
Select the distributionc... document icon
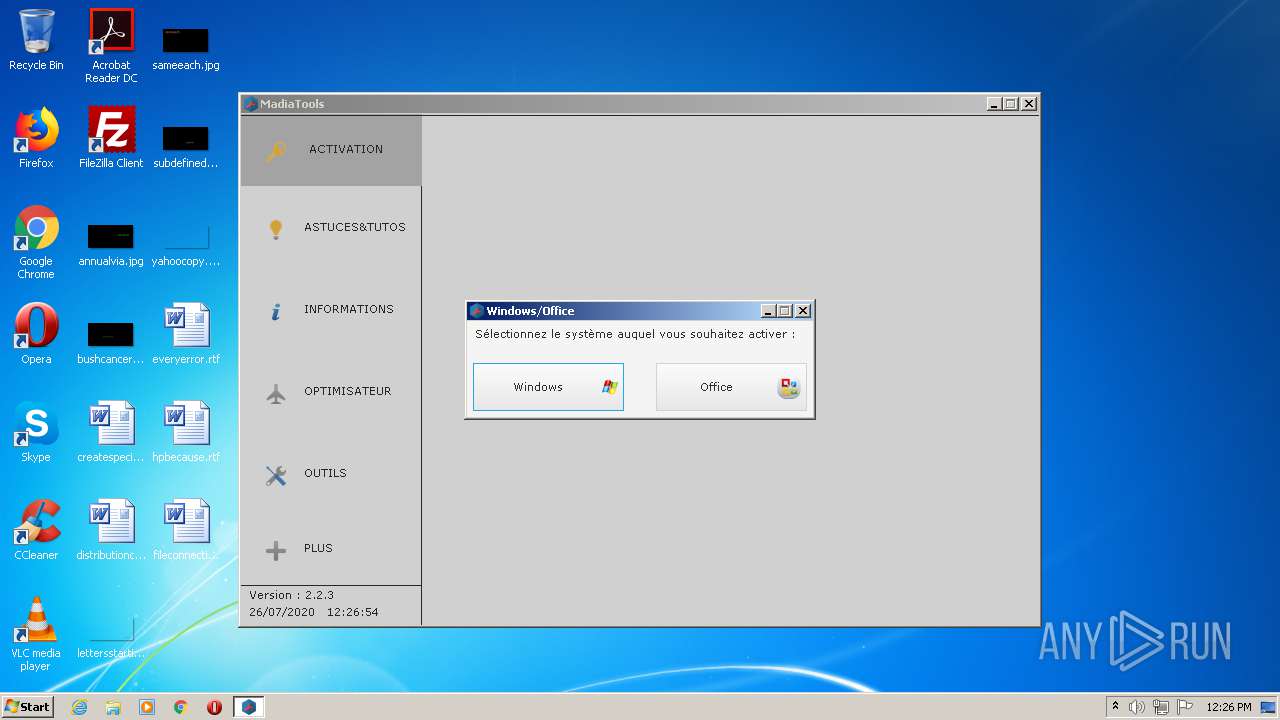[x=111, y=530]
